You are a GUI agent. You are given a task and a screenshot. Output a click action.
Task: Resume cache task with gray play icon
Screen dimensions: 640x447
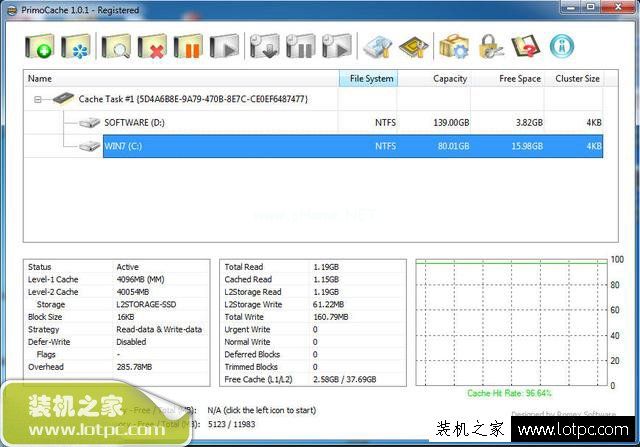(224, 46)
